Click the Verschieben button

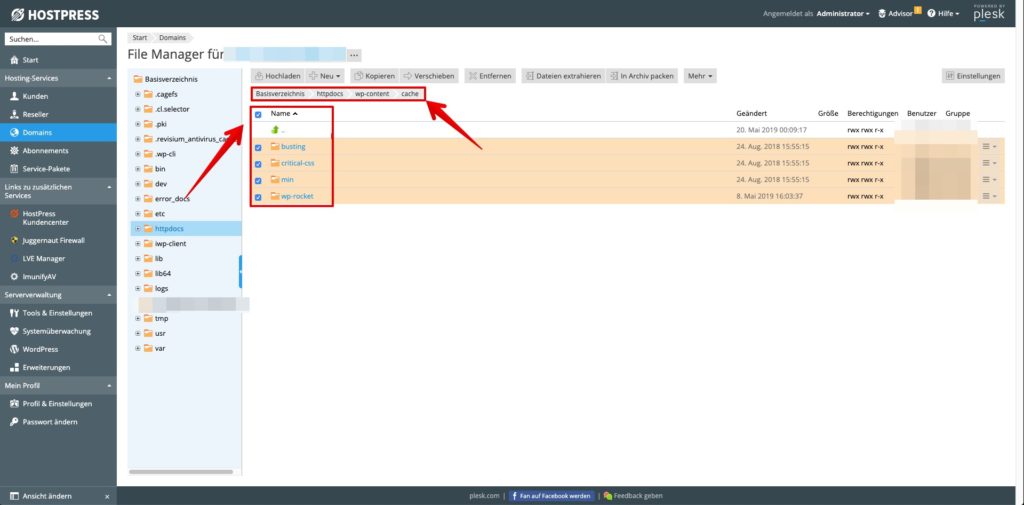pyautogui.click(x=428, y=76)
